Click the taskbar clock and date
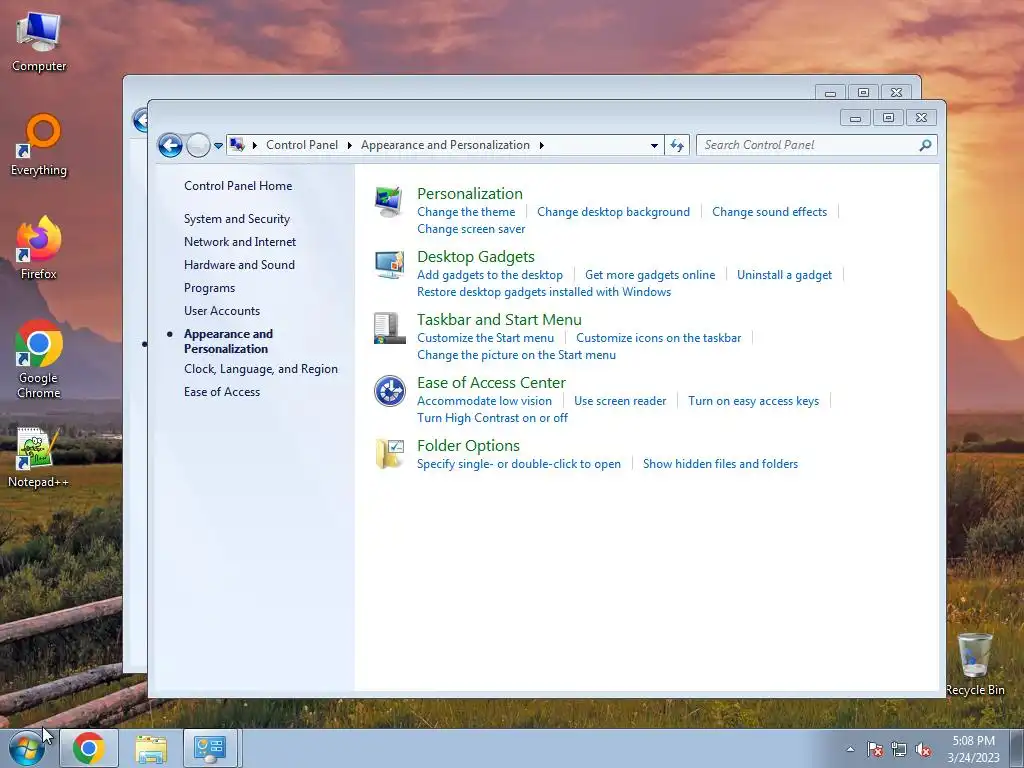Image resolution: width=1024 pixels, height=768 pixels. pyautogui.click(x=973, y=749)
